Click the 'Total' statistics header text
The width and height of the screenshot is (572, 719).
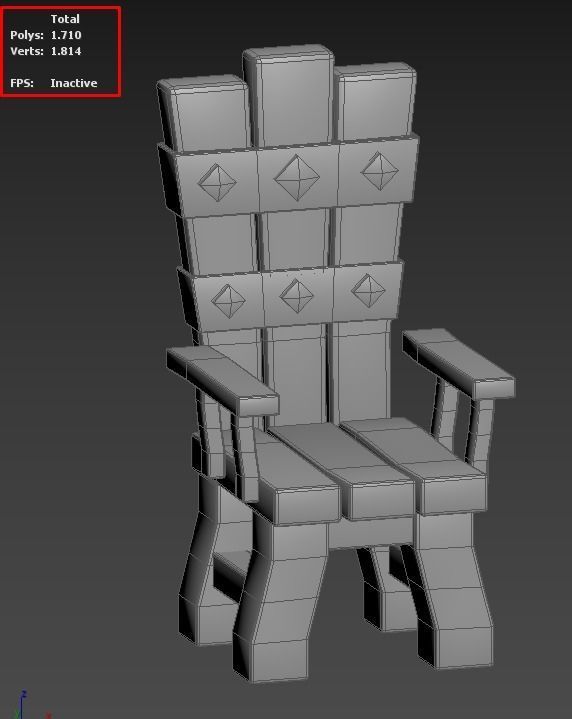65,19
